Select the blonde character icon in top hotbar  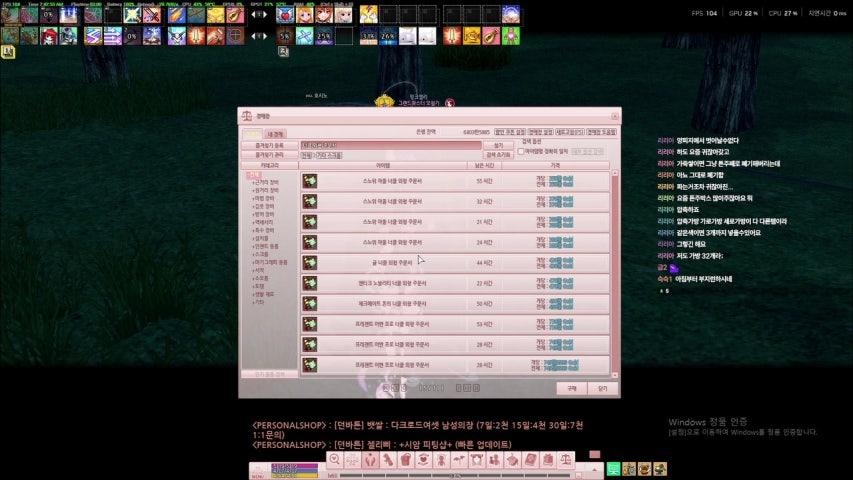coord(304,15)
